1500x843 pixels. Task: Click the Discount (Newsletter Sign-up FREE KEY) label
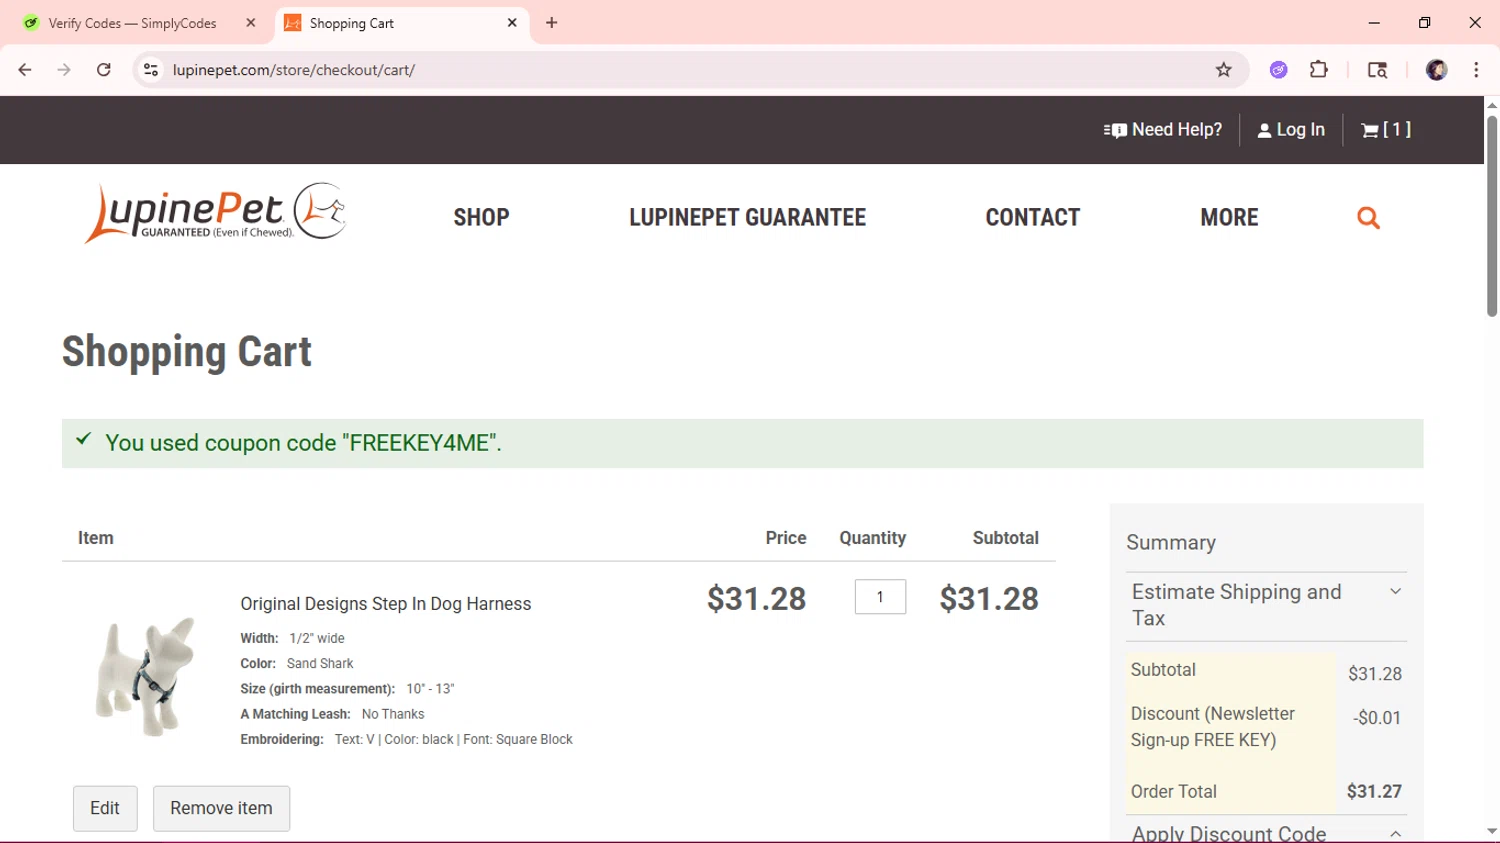[1212, 727]
